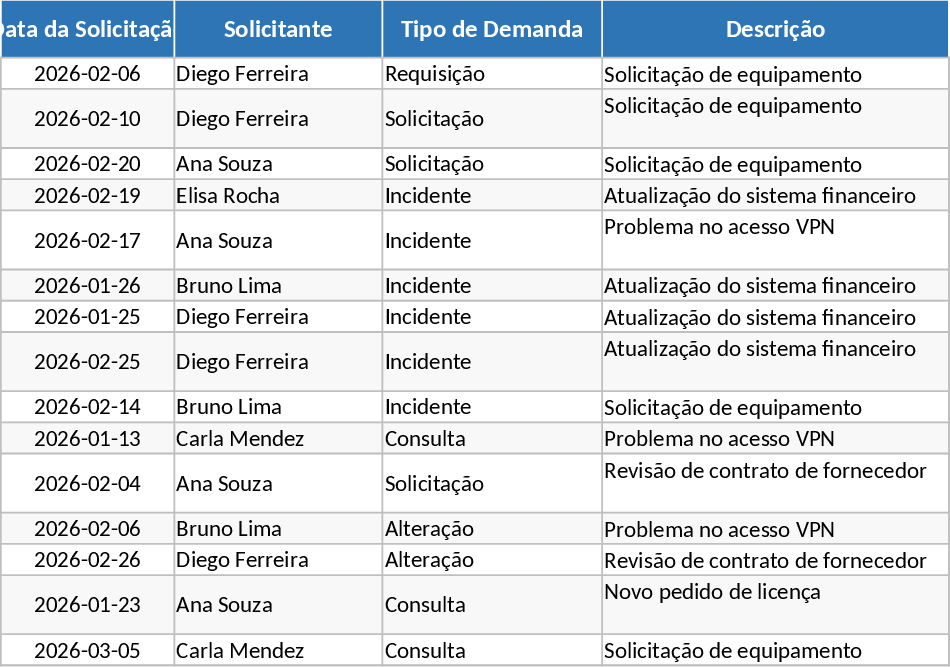Select the date cell 2026-01-23
The width and height of the screenshot is (950, 667).
coord(87,605)
